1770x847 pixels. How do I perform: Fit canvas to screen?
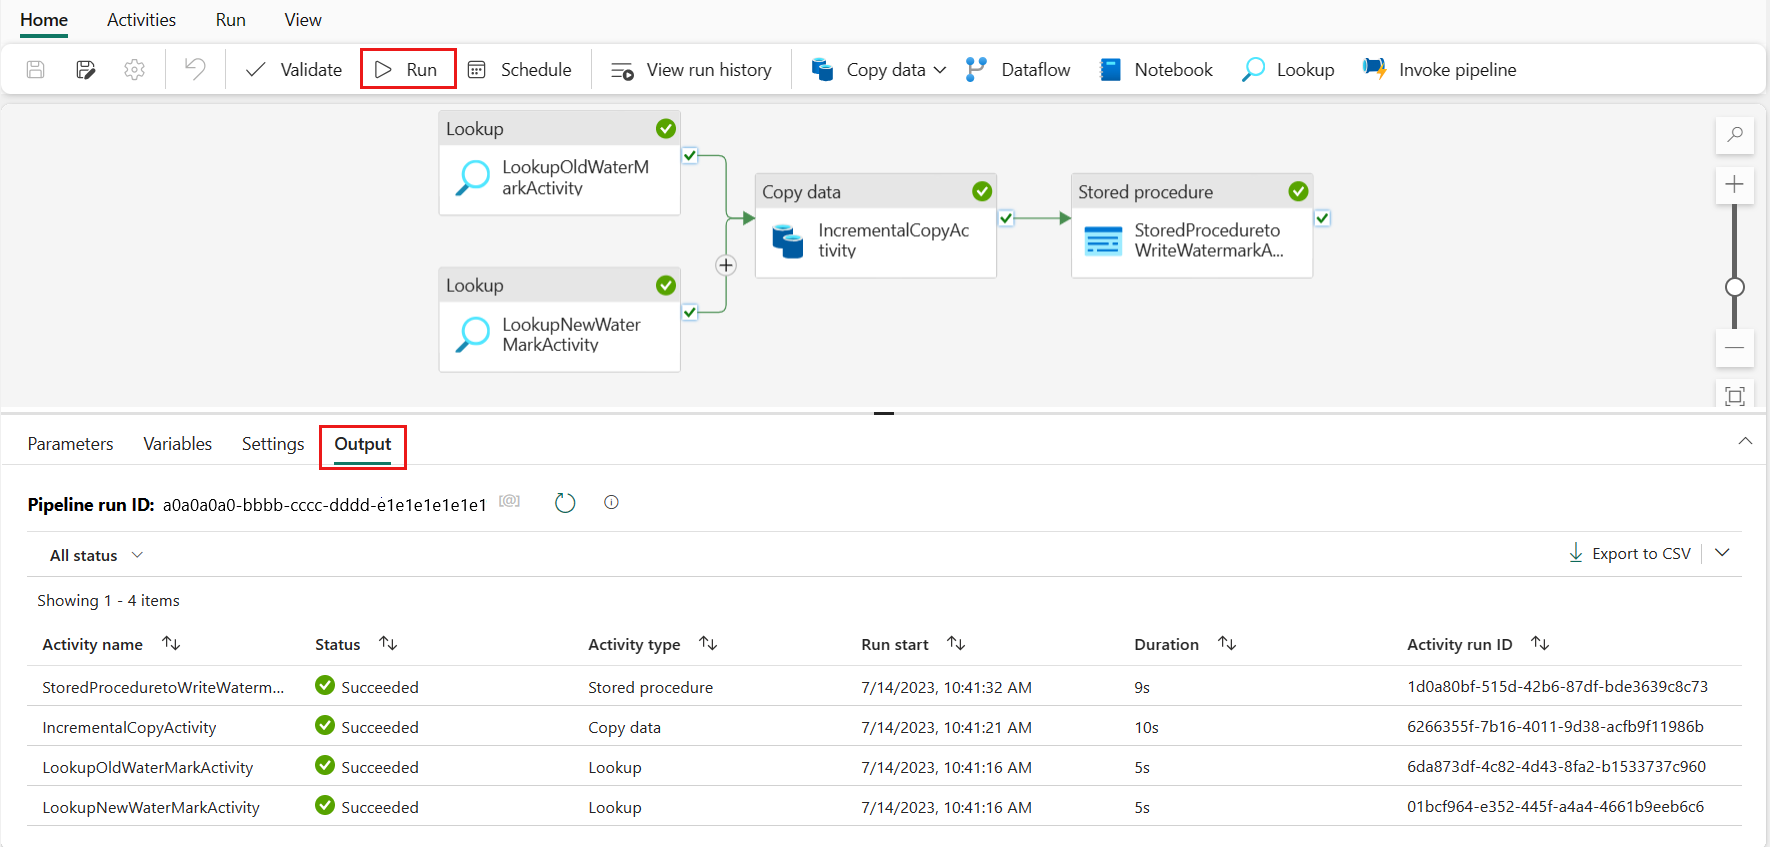(x=1735, y=396)
